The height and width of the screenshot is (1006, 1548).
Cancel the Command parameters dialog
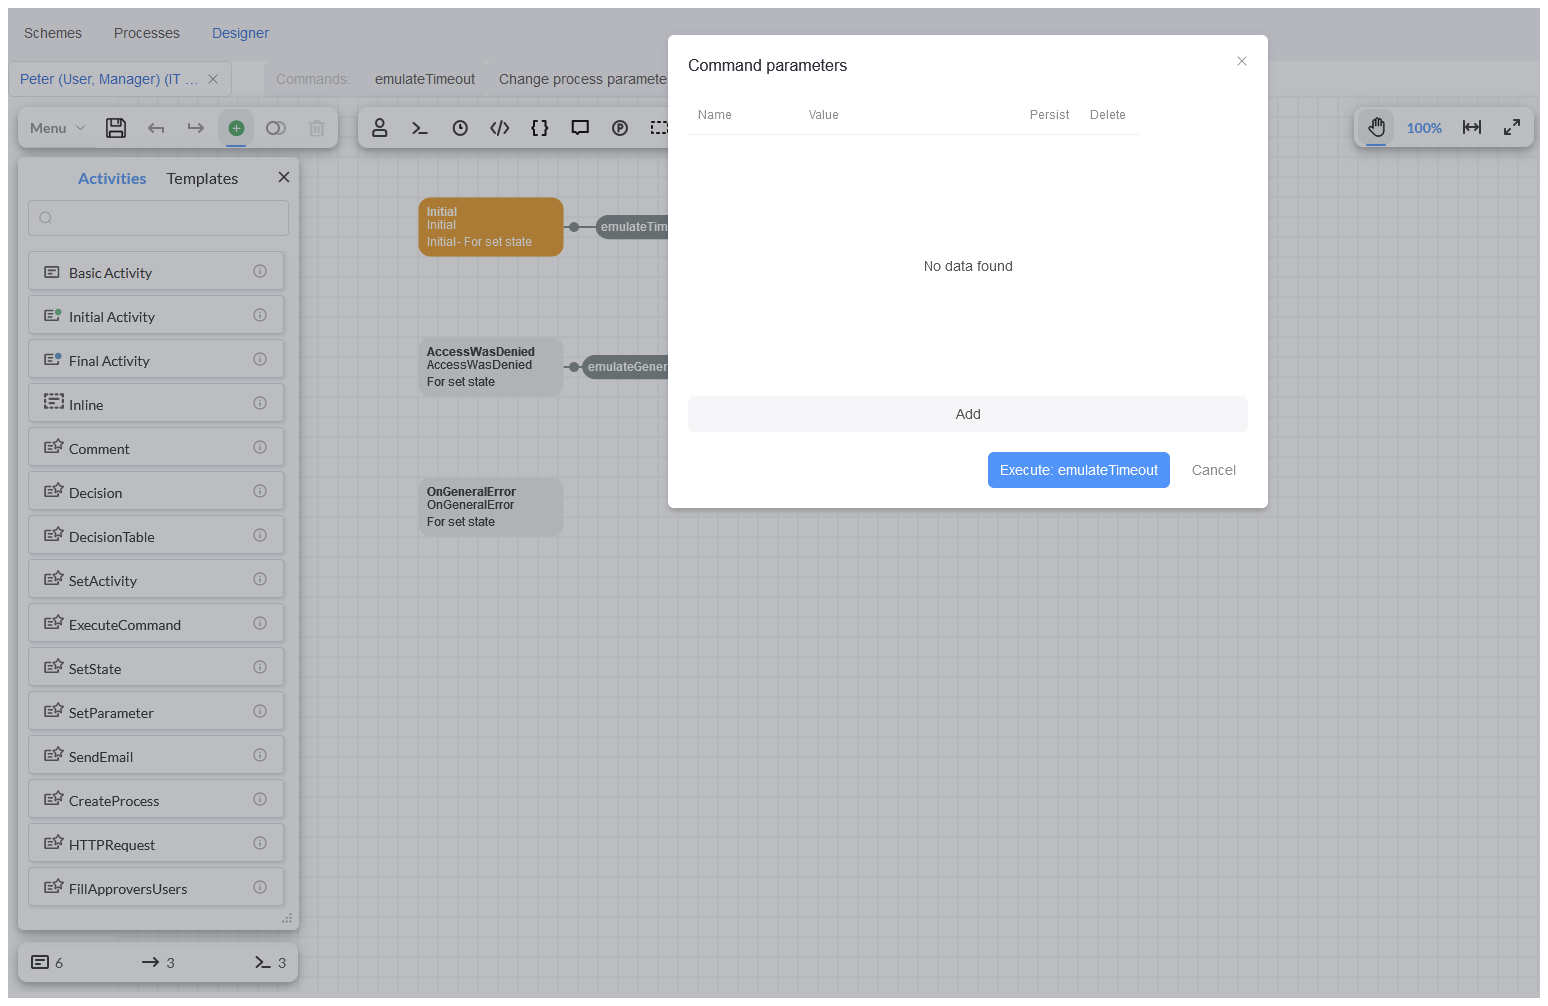click(1214, 470)
